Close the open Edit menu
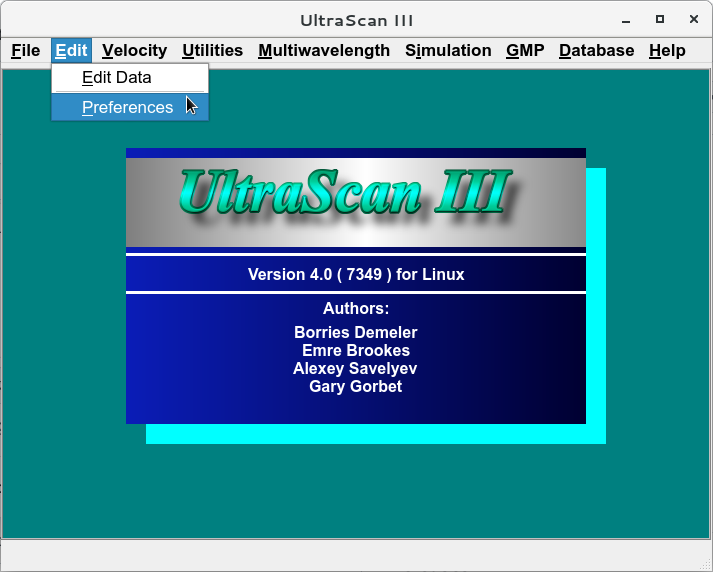Image resolution: width=713 pixels, height=572 pixels. (x=71, y=50)
